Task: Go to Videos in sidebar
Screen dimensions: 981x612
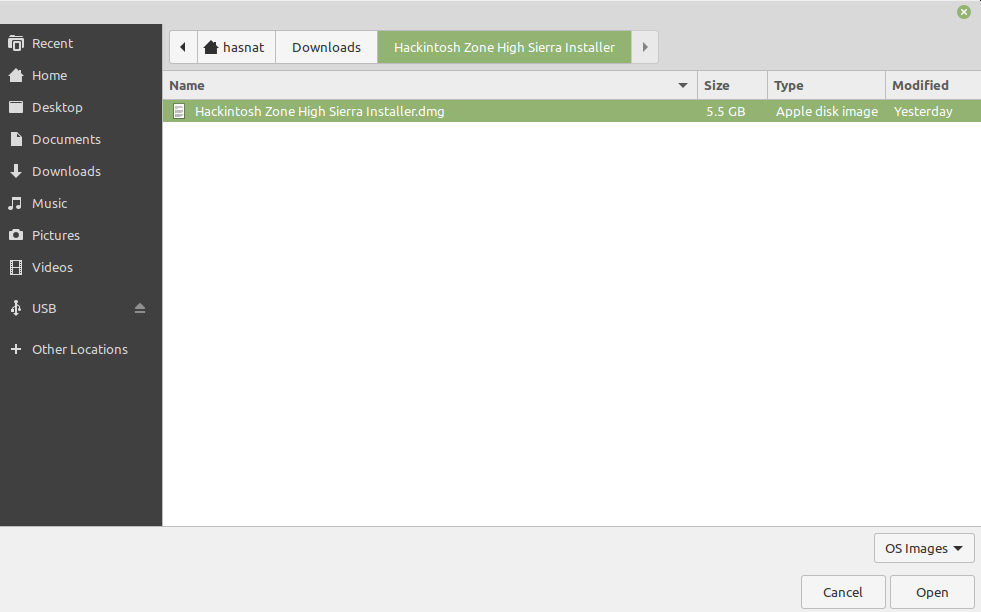Action: tap(81, 267)
